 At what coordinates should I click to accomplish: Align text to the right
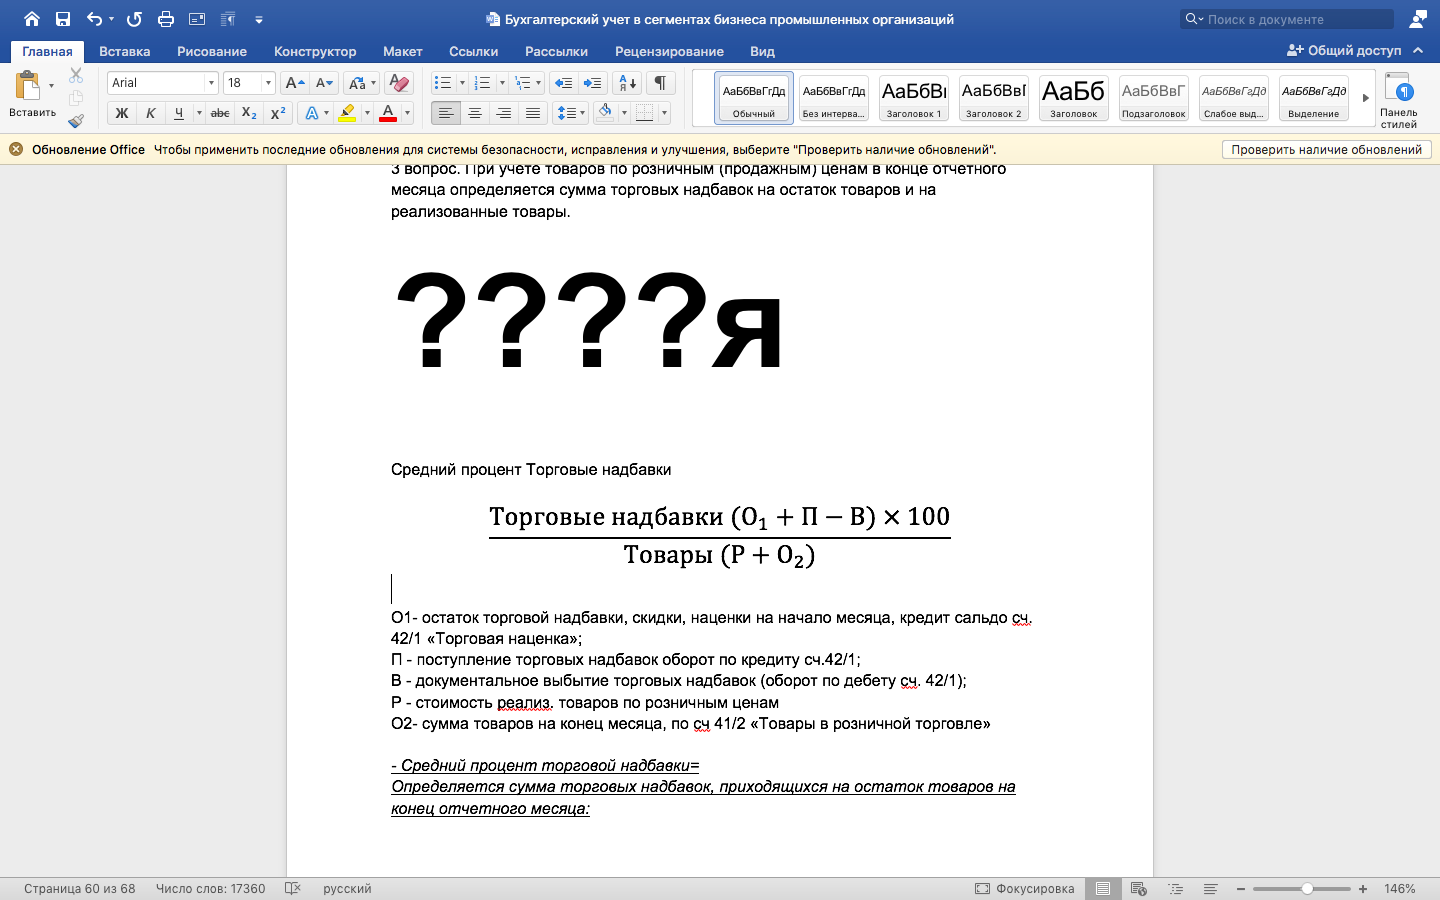(504, 113)
